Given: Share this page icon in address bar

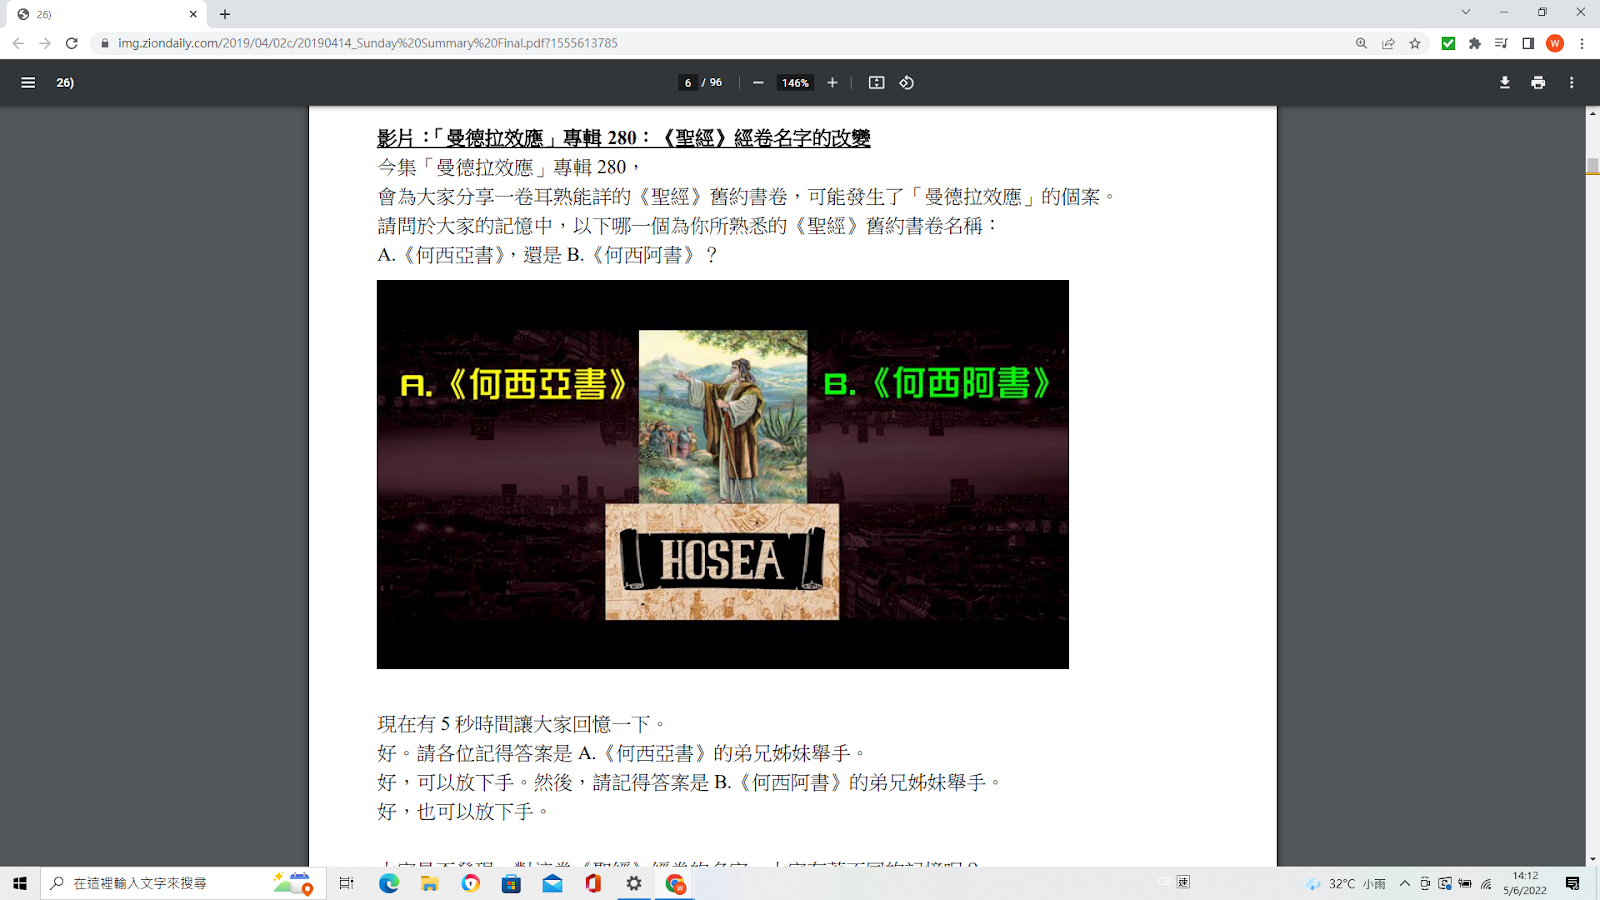Looking at the screenshot, I should point(1388,43).
